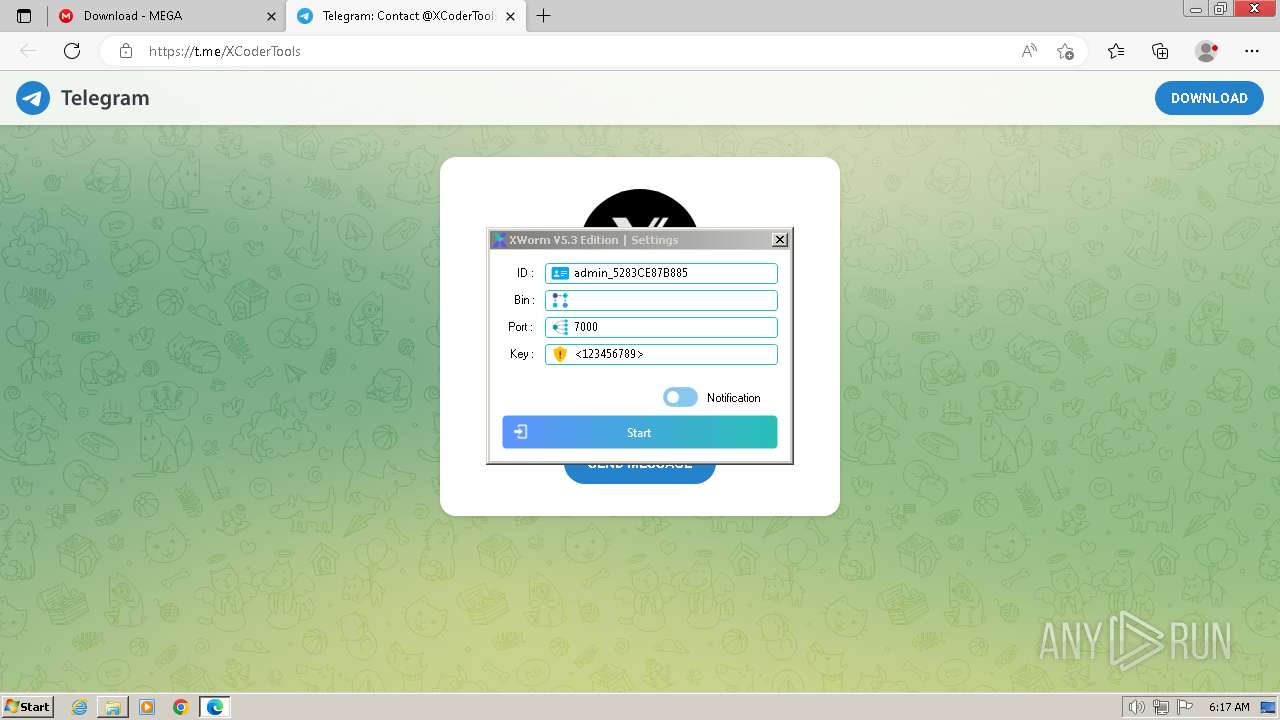Viewport: 1280px width, 720px height.
Task: Add this page to favorites
Action: (1065, 51)
